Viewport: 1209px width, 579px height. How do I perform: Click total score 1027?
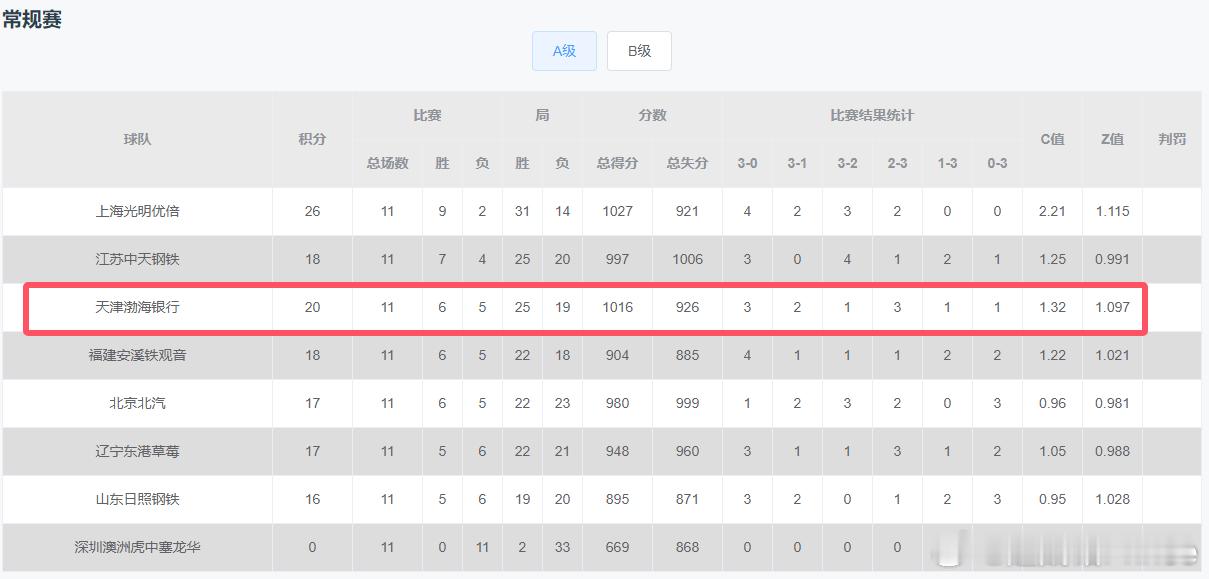(617, 211)
